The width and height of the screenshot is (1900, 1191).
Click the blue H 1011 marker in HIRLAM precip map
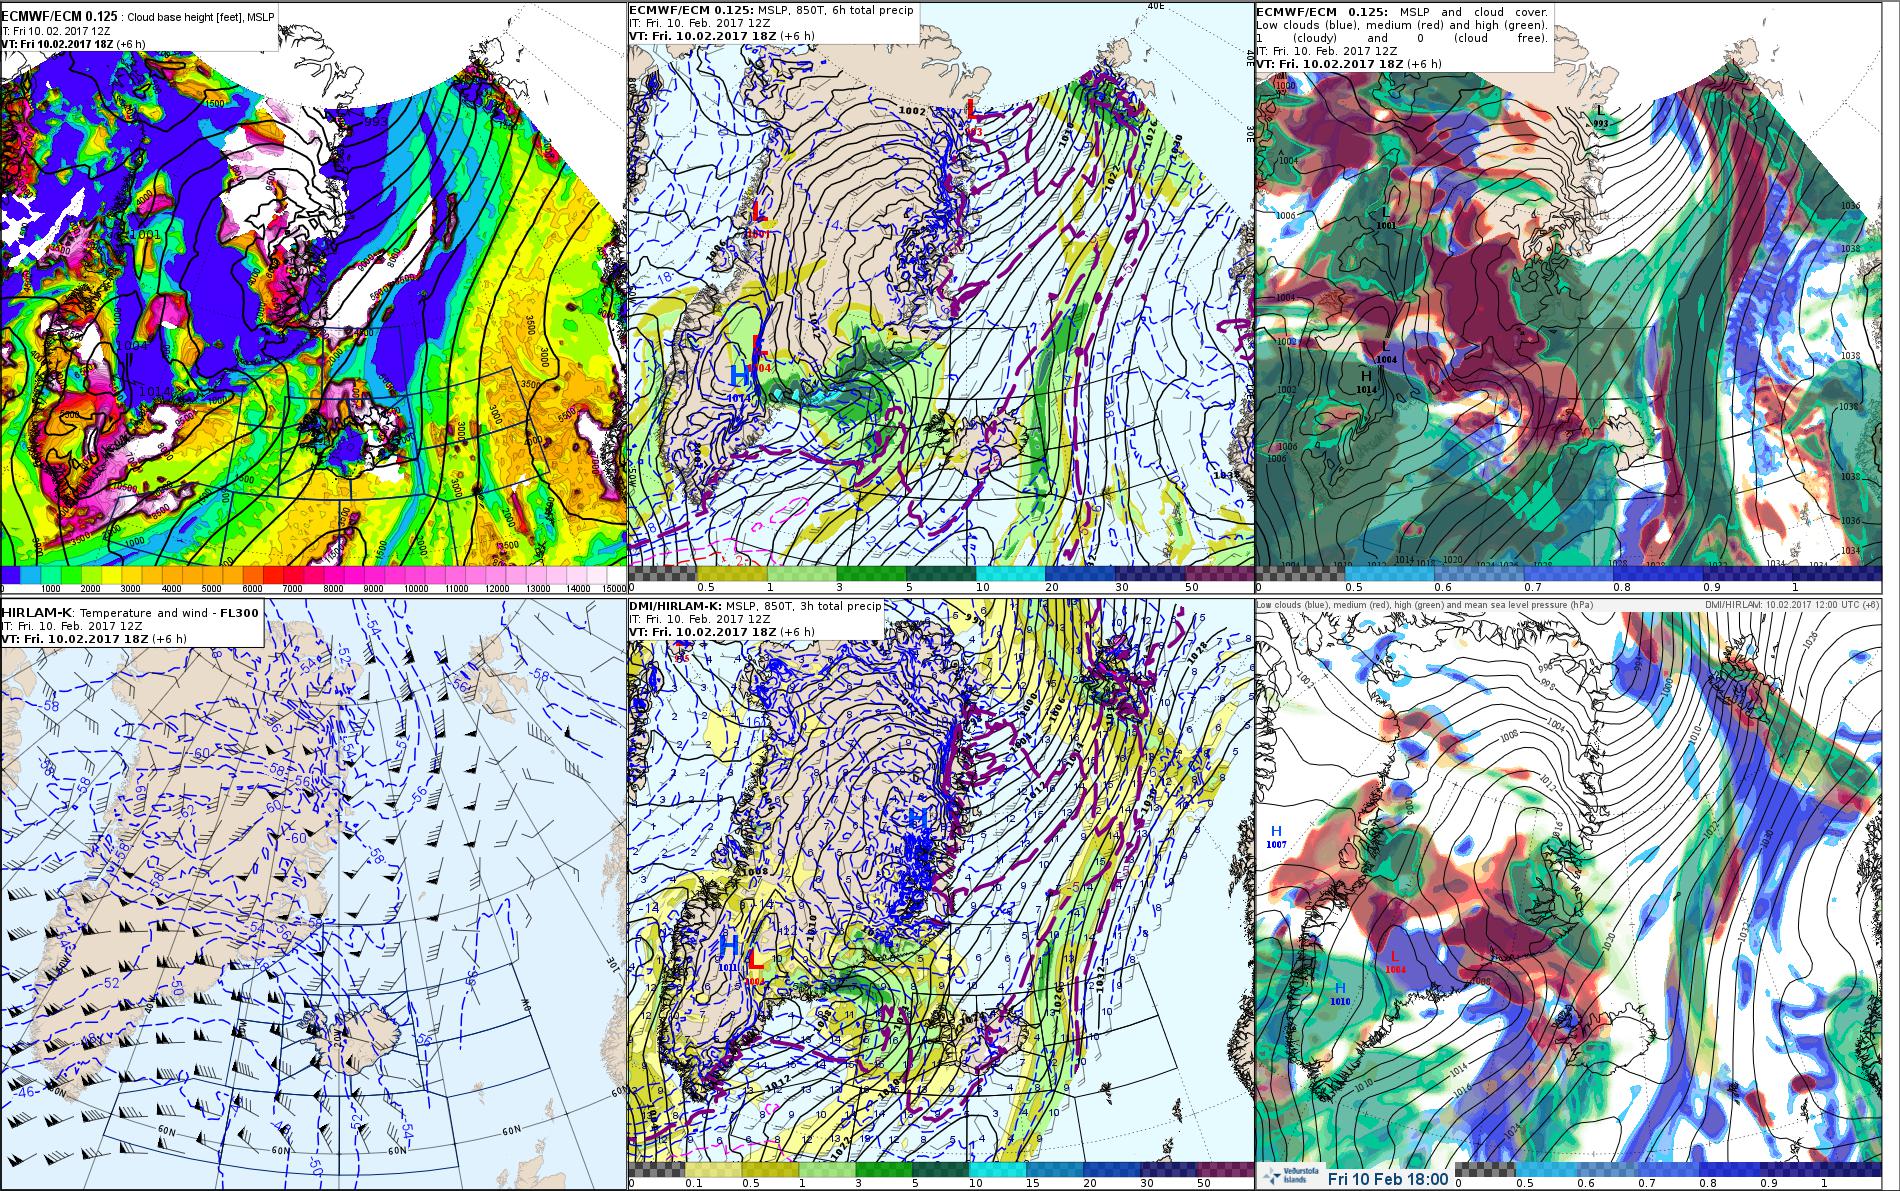pos(729,951)
